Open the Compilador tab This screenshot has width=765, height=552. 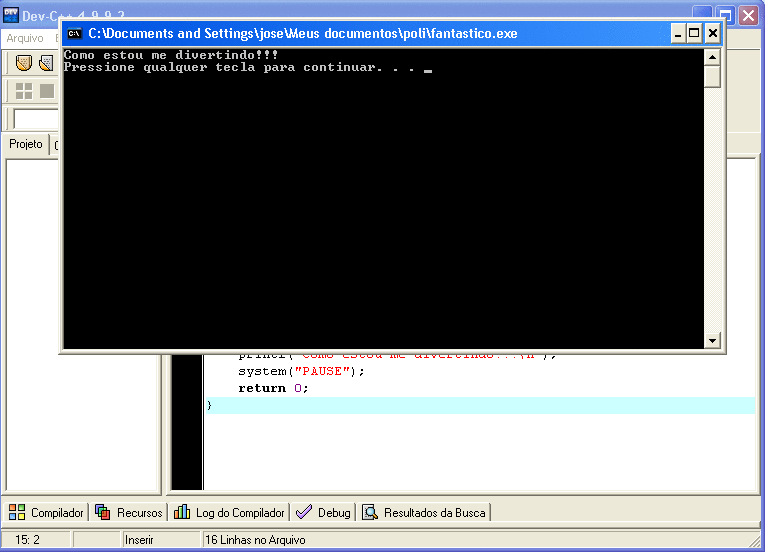[x=47, y=513]
